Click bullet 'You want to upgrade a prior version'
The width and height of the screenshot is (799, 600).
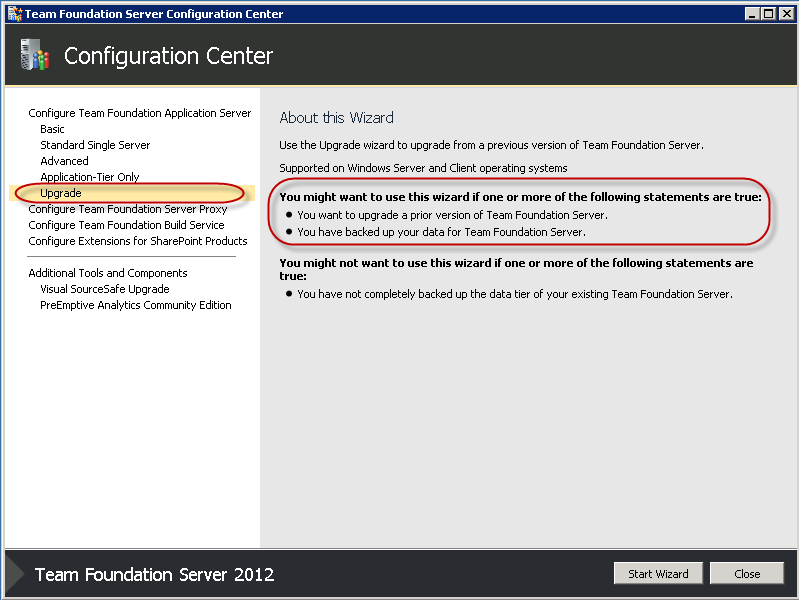pos(452,215)
